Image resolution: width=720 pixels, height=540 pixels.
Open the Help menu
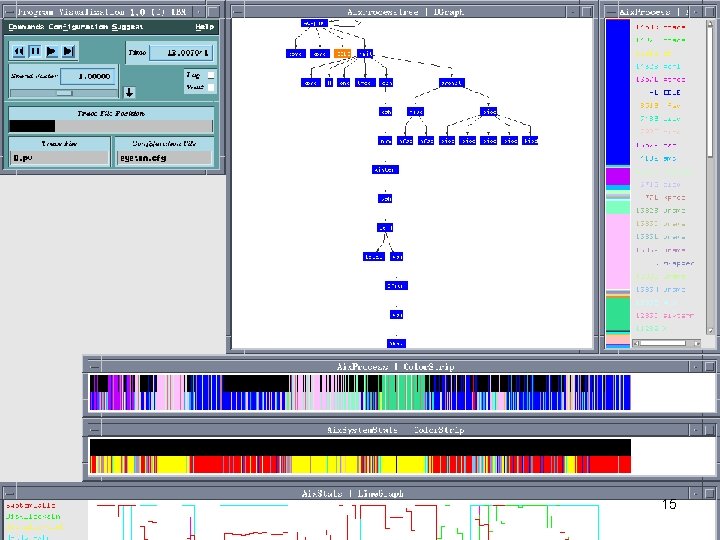204,27
